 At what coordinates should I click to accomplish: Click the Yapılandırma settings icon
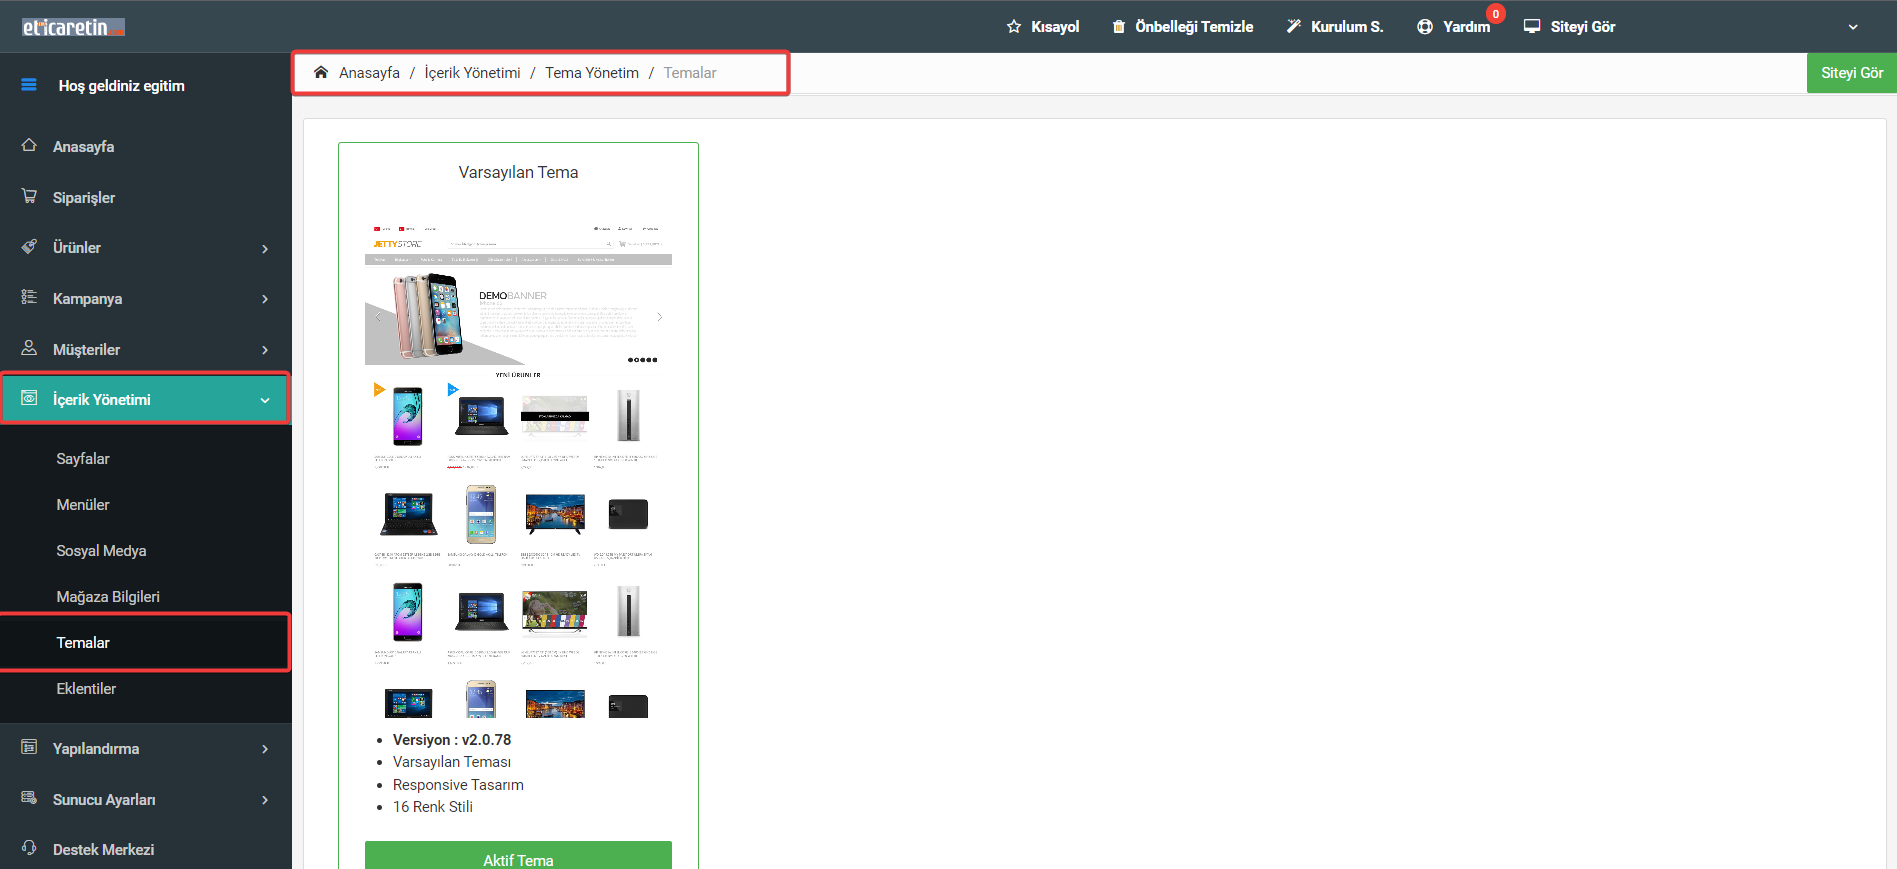29,747
